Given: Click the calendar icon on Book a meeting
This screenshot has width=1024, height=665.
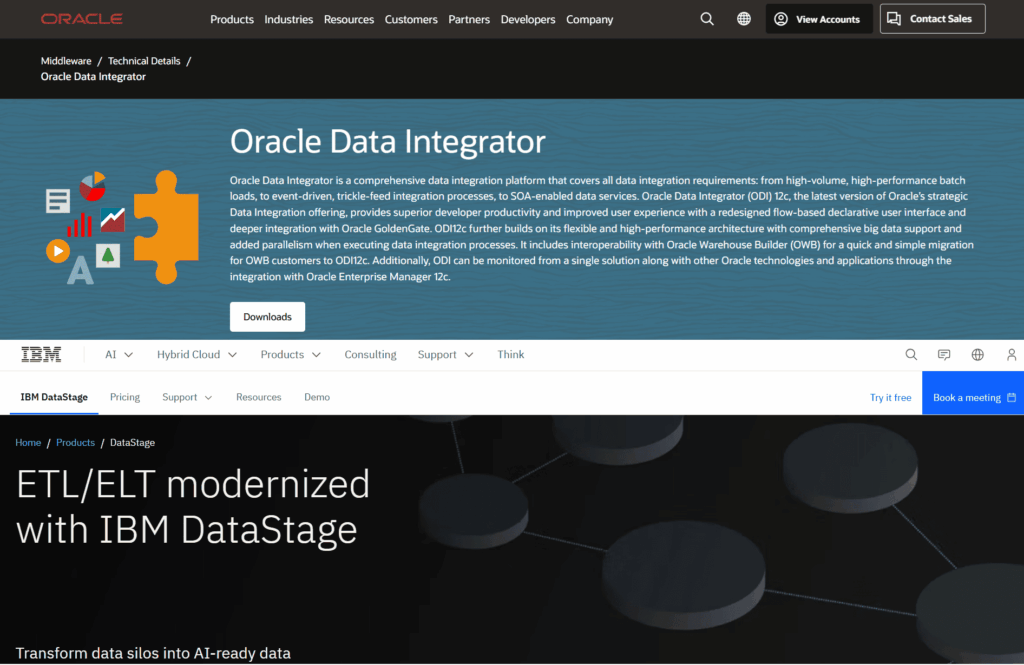Looking at the screenshot, I should click(x=1009, y=396).
